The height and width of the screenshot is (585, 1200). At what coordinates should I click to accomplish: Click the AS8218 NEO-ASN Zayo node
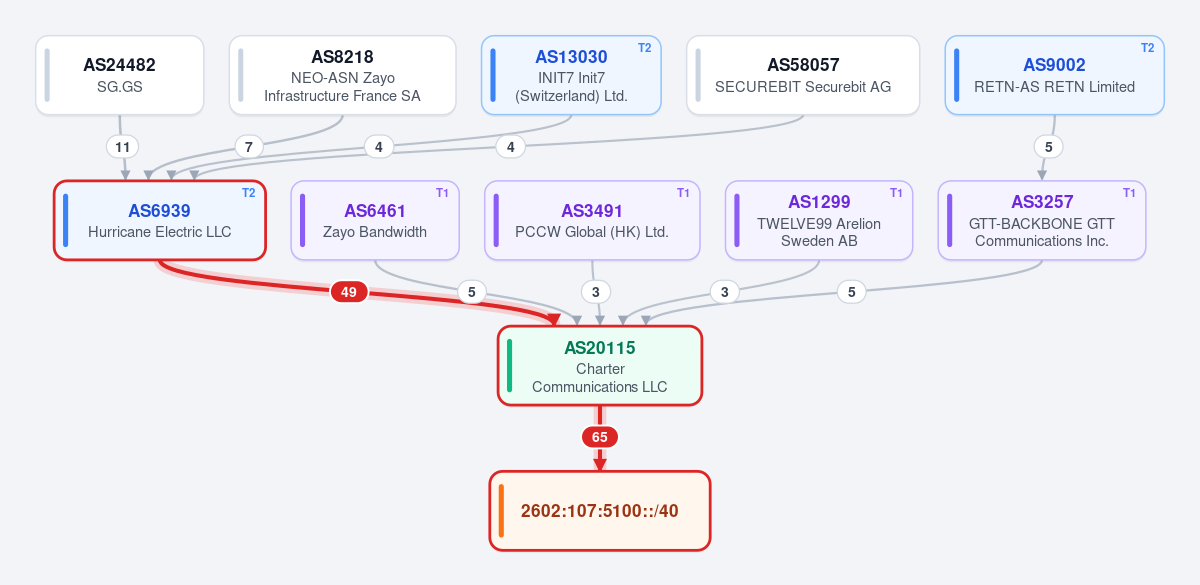coord(342,75)
